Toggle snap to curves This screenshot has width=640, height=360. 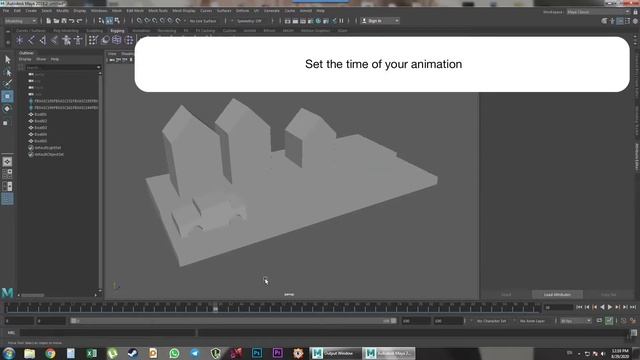(147, 21)
